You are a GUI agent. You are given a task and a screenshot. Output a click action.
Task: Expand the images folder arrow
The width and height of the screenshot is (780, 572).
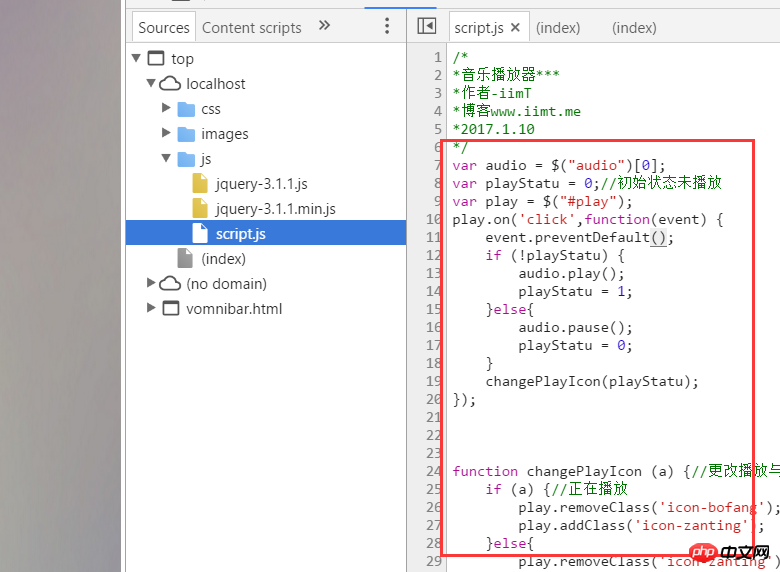tap(167, 134)
